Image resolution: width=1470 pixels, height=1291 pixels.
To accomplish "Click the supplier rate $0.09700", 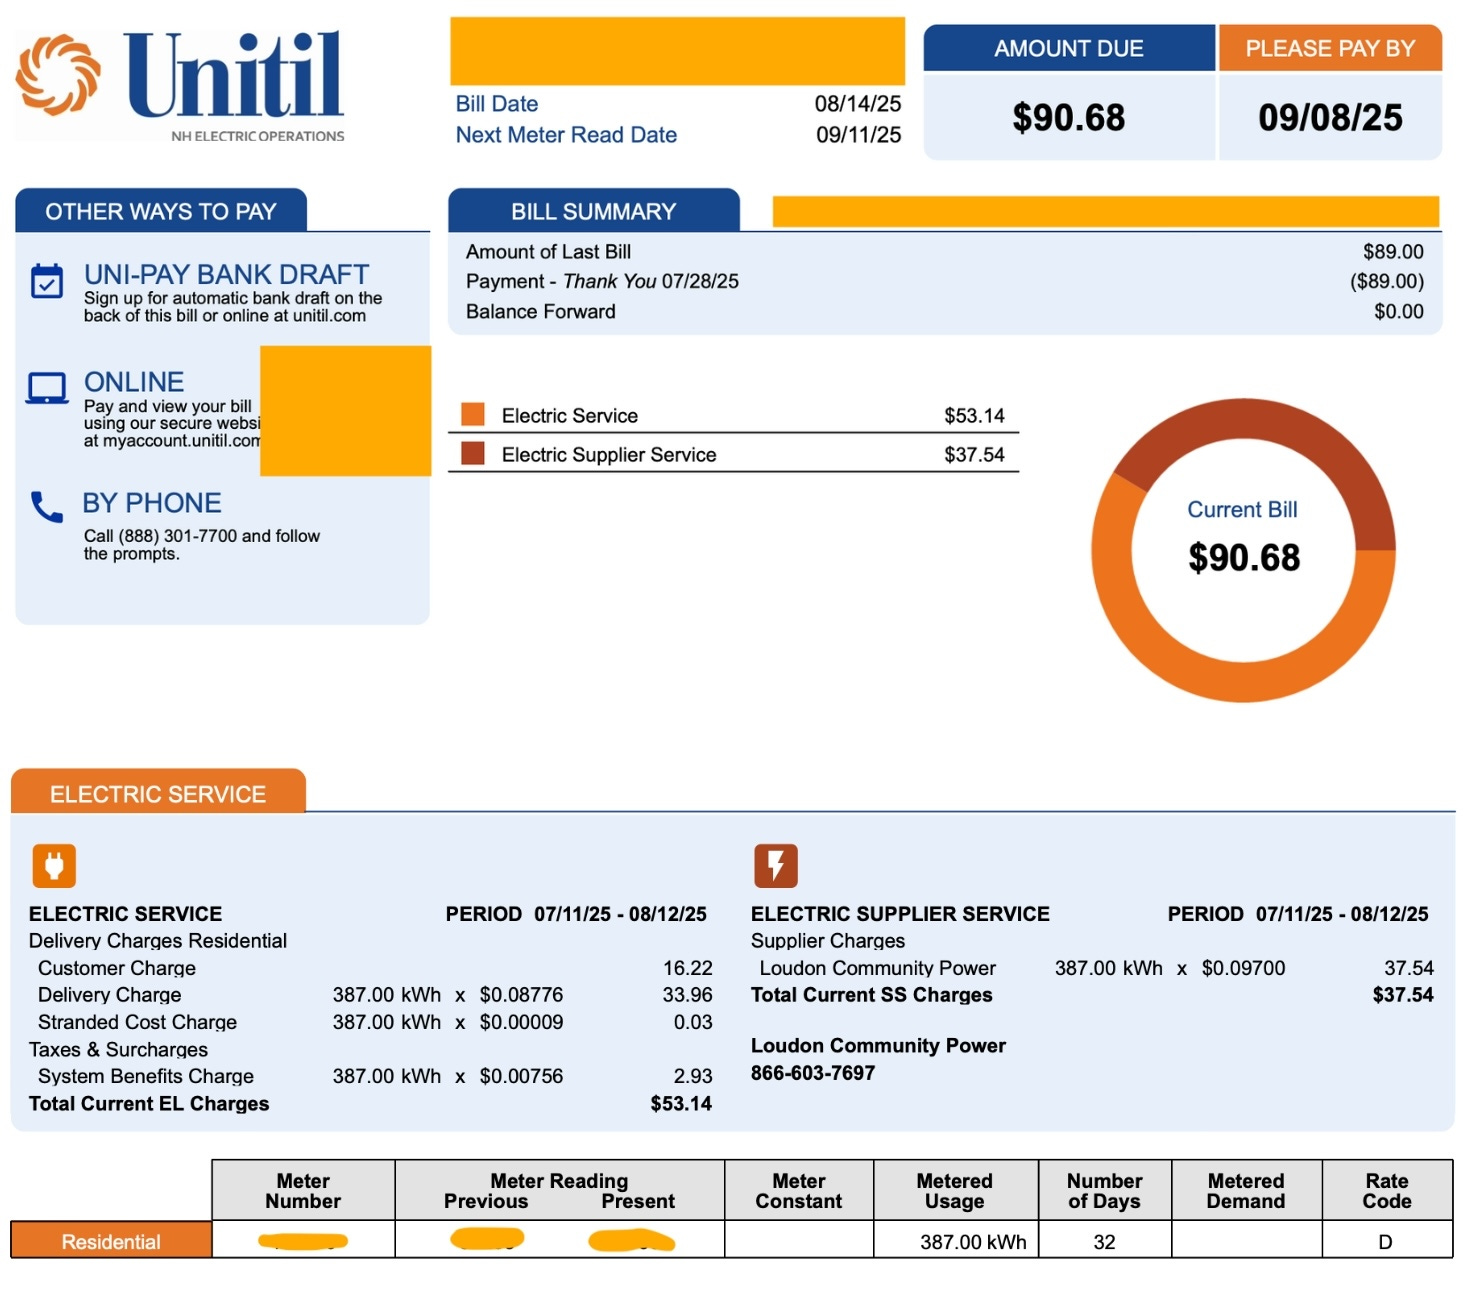I will [x=1243, y=968].
